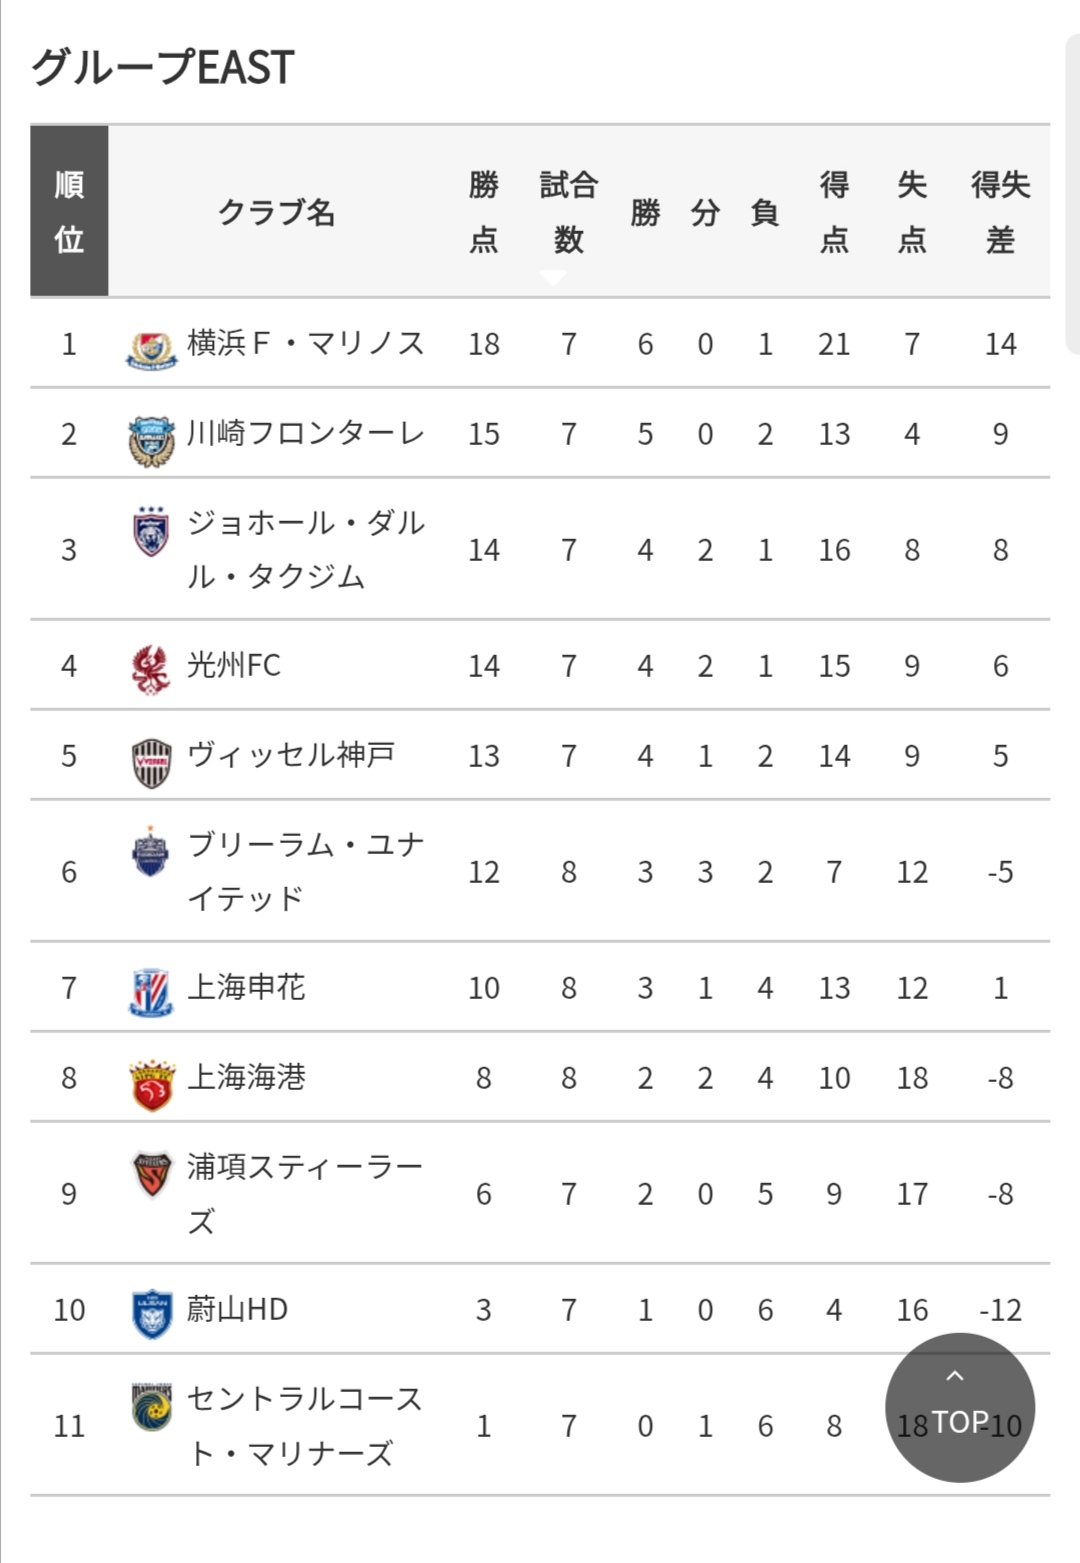Image resolution: width=1080 pixels, height=1563 pixels.
Task: Click the 上海海港 red crest
Action: pyautogui.click(x=152, y=1085)
